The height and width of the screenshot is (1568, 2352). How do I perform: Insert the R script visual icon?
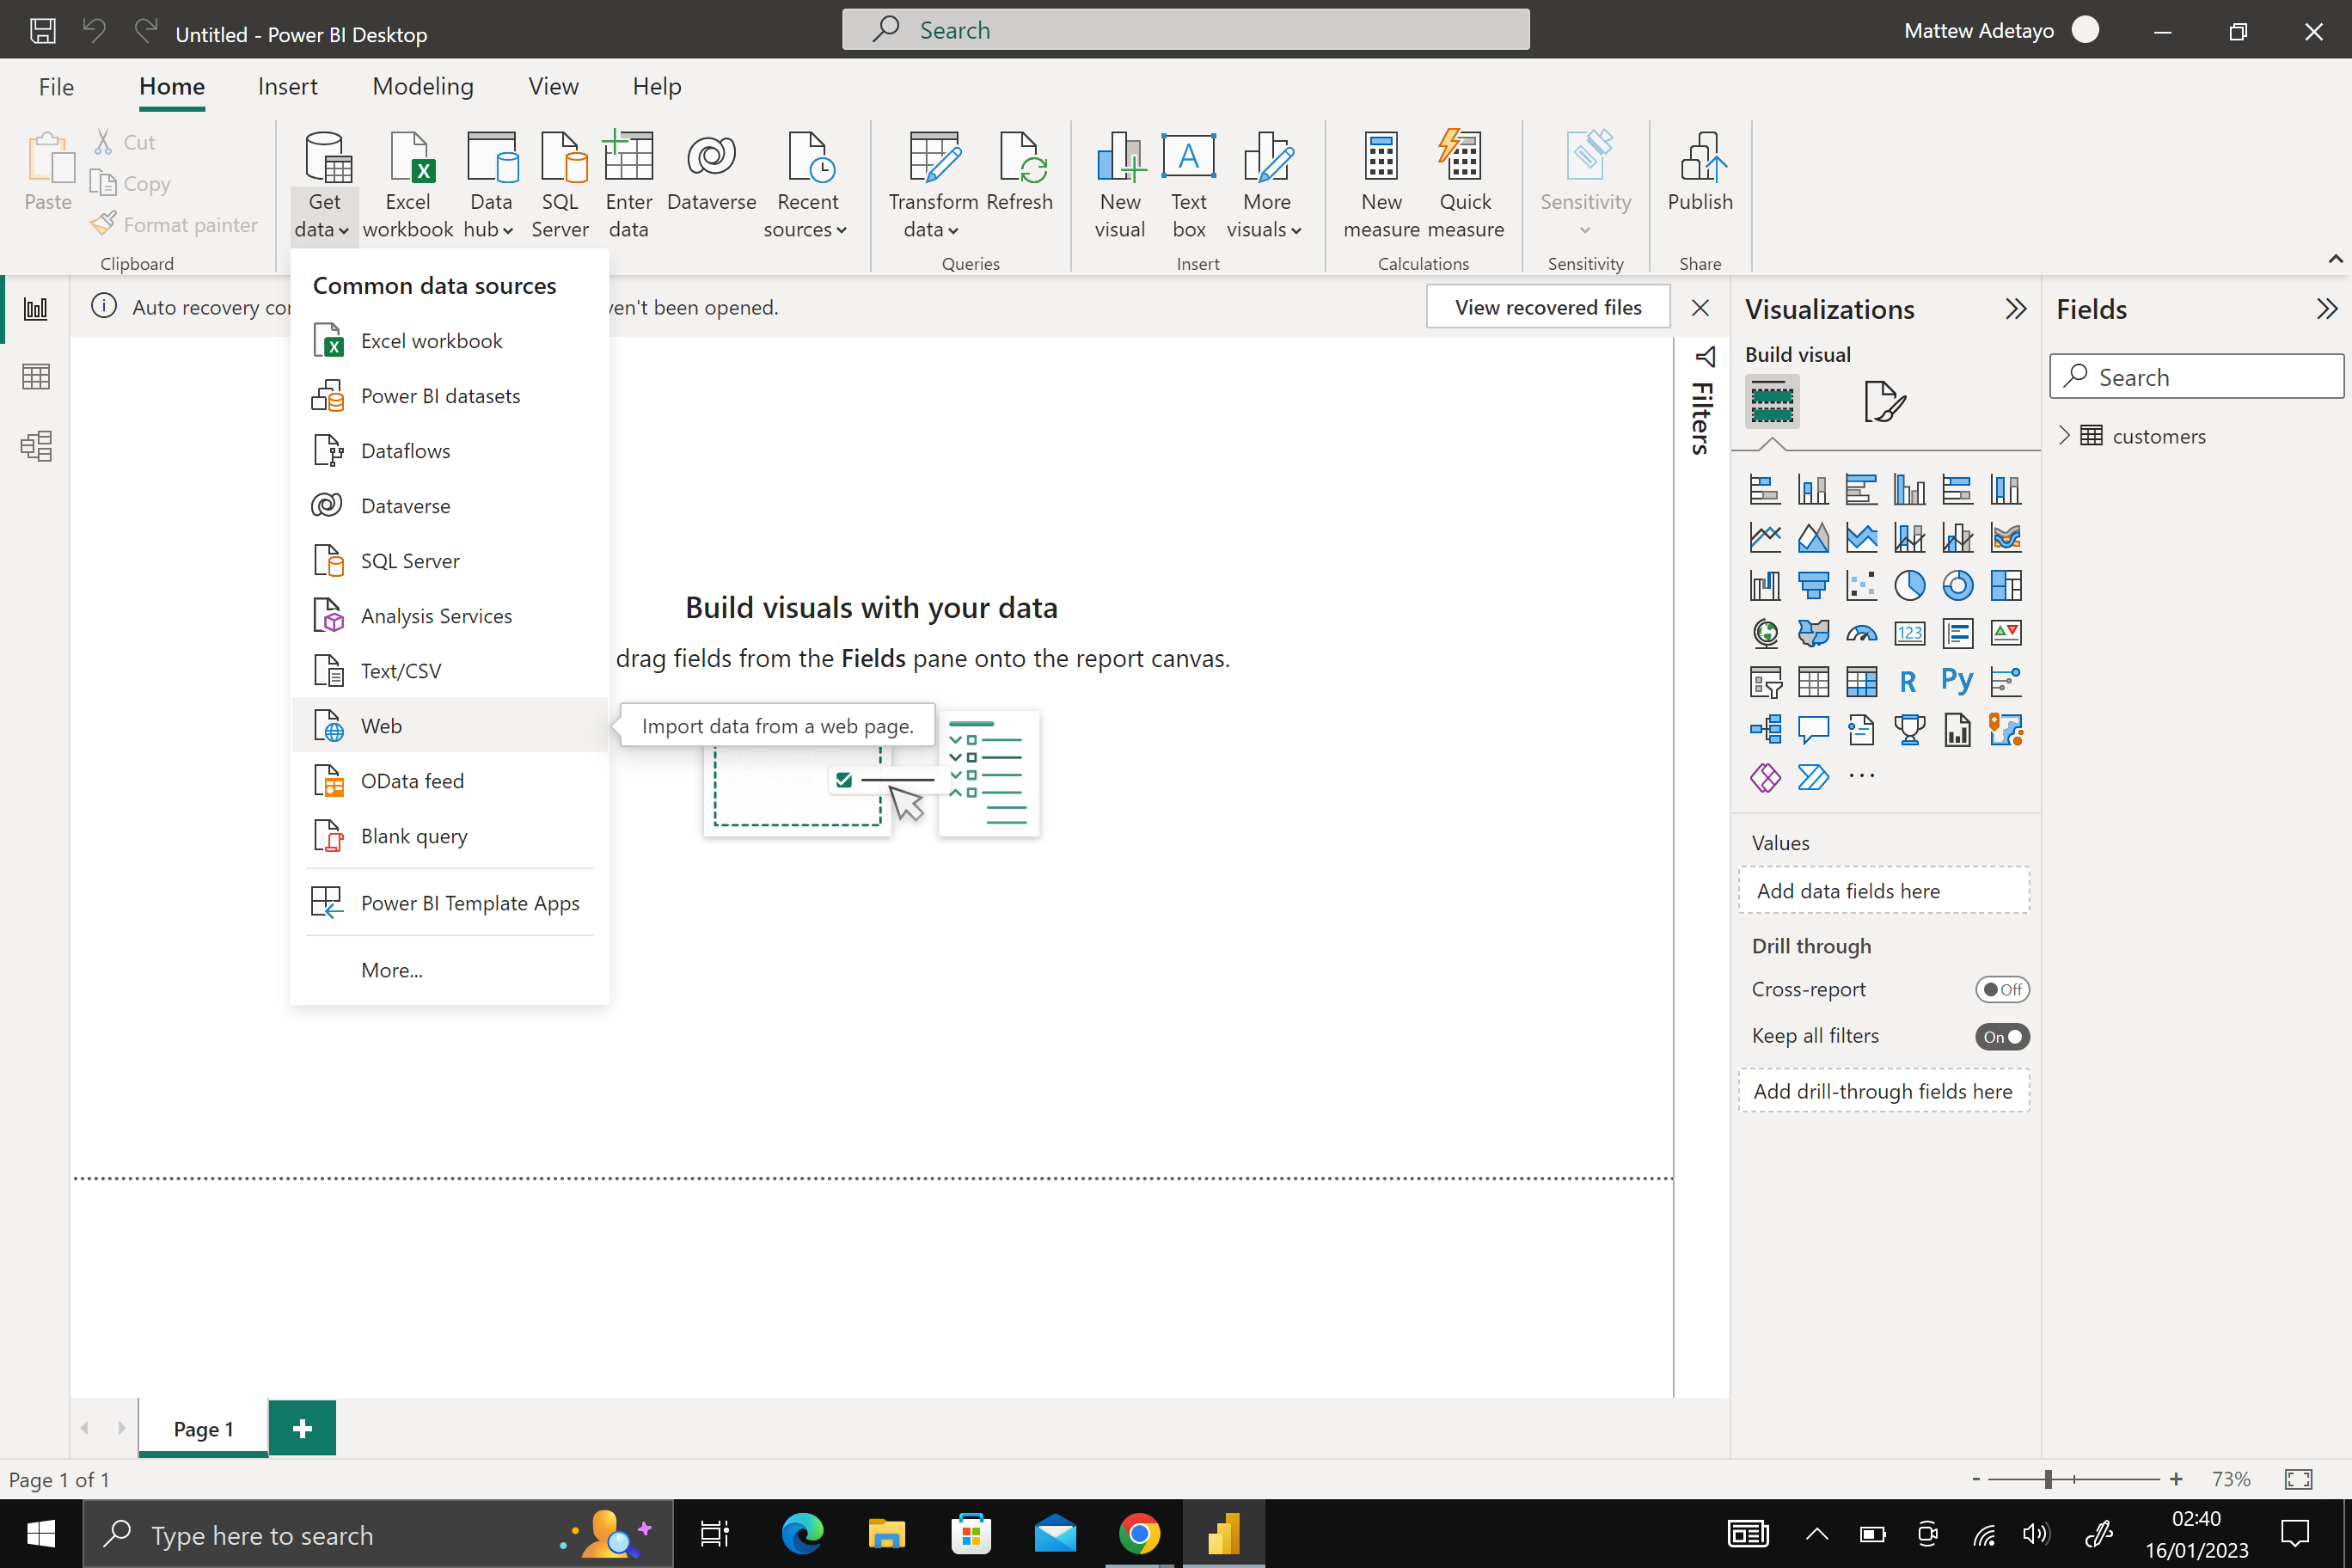tap(1909, 681)
